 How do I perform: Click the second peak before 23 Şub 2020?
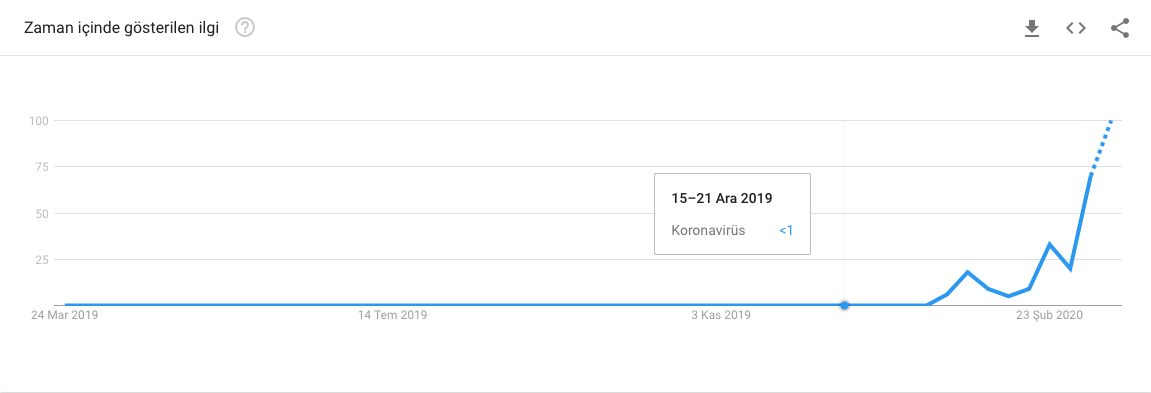click(1050, 244)
